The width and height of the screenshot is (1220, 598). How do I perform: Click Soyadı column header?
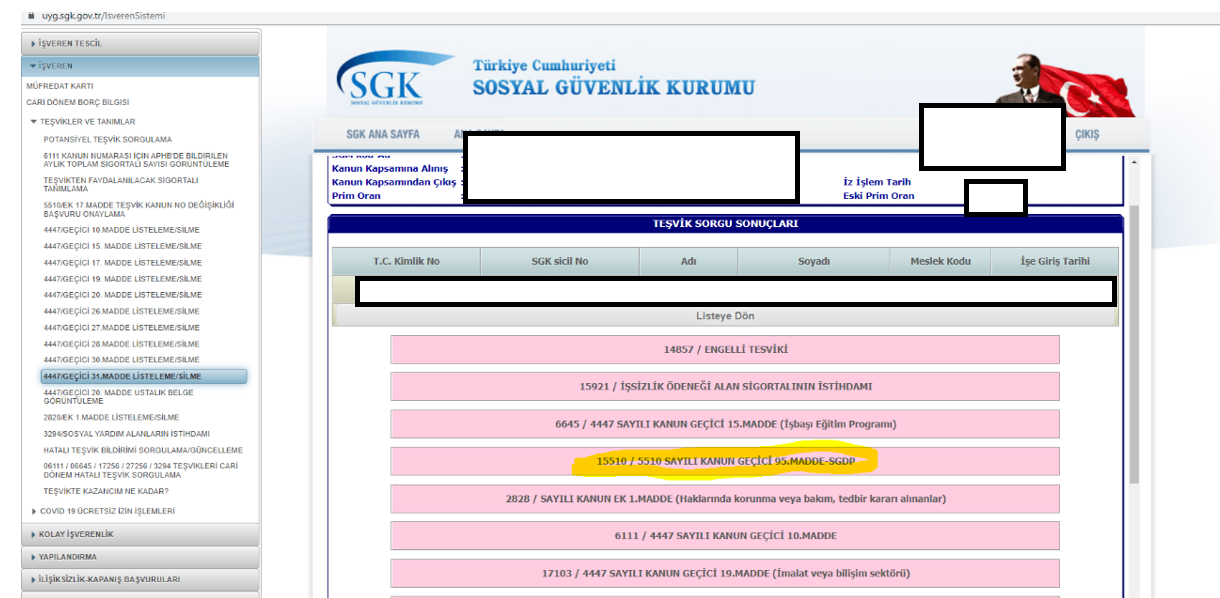click(x=814, y=261)
